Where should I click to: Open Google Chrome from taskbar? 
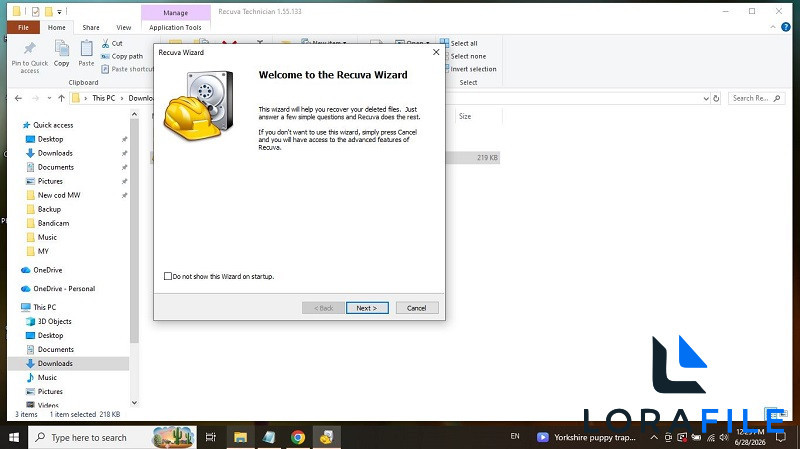click(x=298, y=437)
